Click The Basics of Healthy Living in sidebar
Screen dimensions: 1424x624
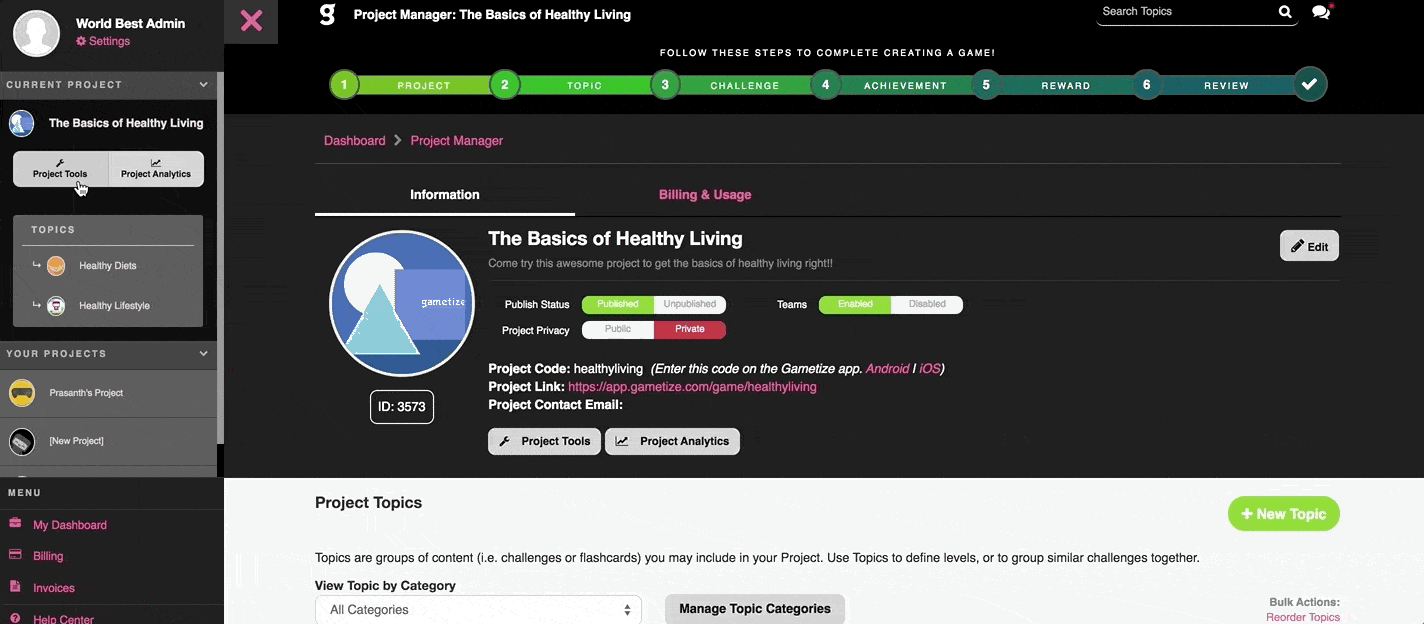(126, 123)
